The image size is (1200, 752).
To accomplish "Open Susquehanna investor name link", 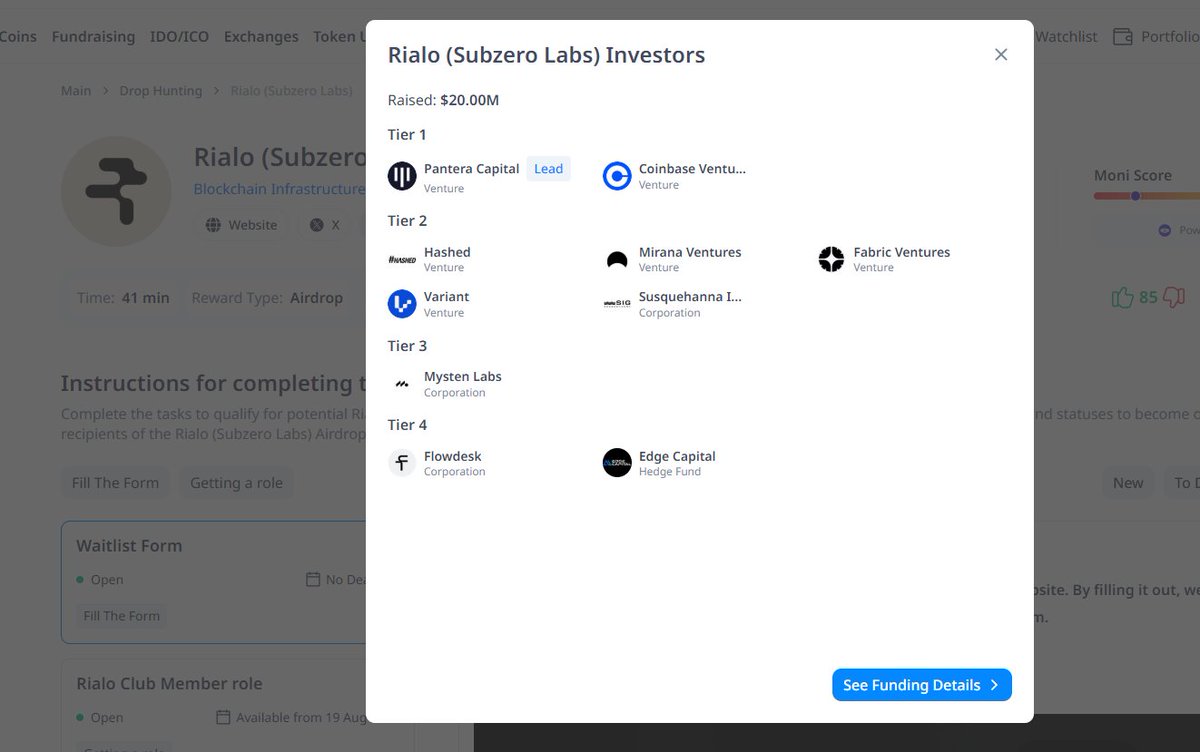I will [x=690, y=297].
